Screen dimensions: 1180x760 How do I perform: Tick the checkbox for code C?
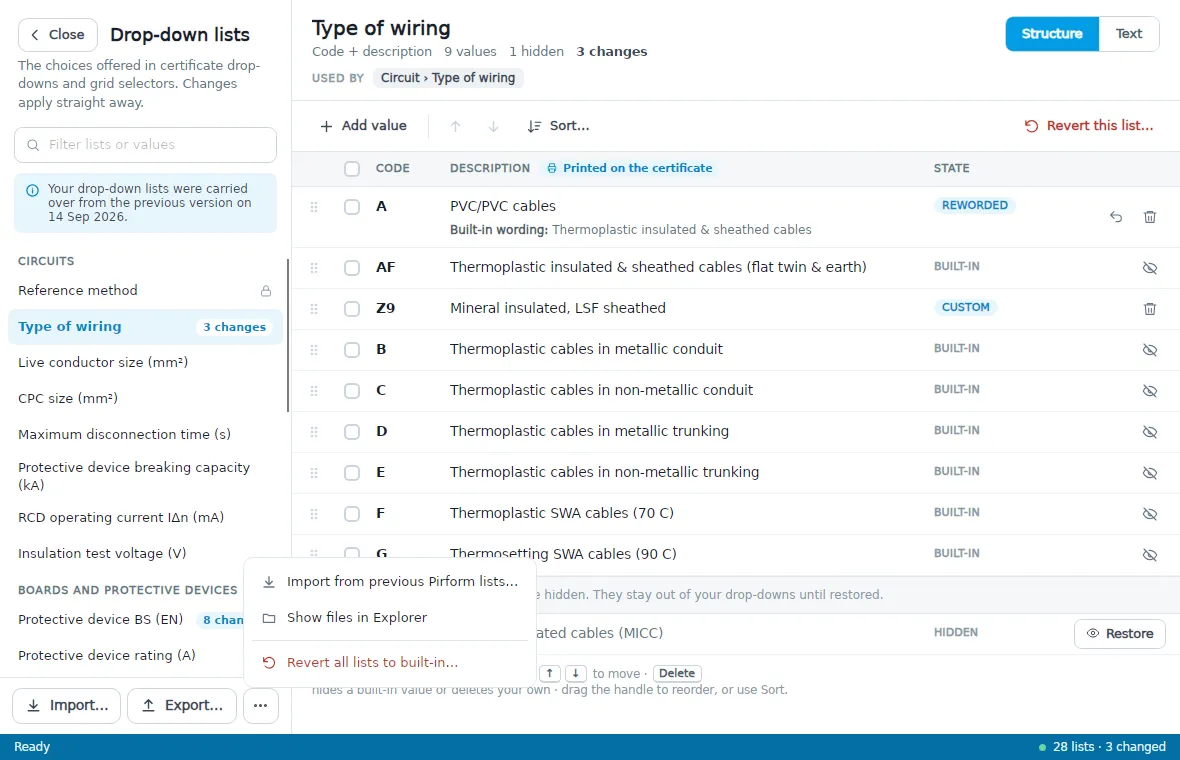pos(351,391)
